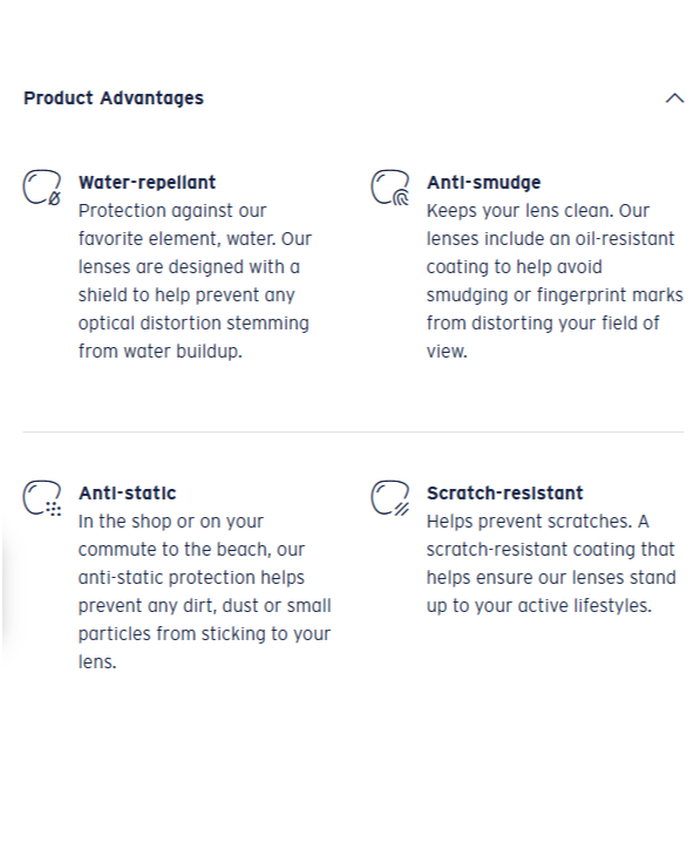Click the Anti-static description paragraph
Viewport: 700px width, 850px height.
pyautogui.click(x=204, y=591)
